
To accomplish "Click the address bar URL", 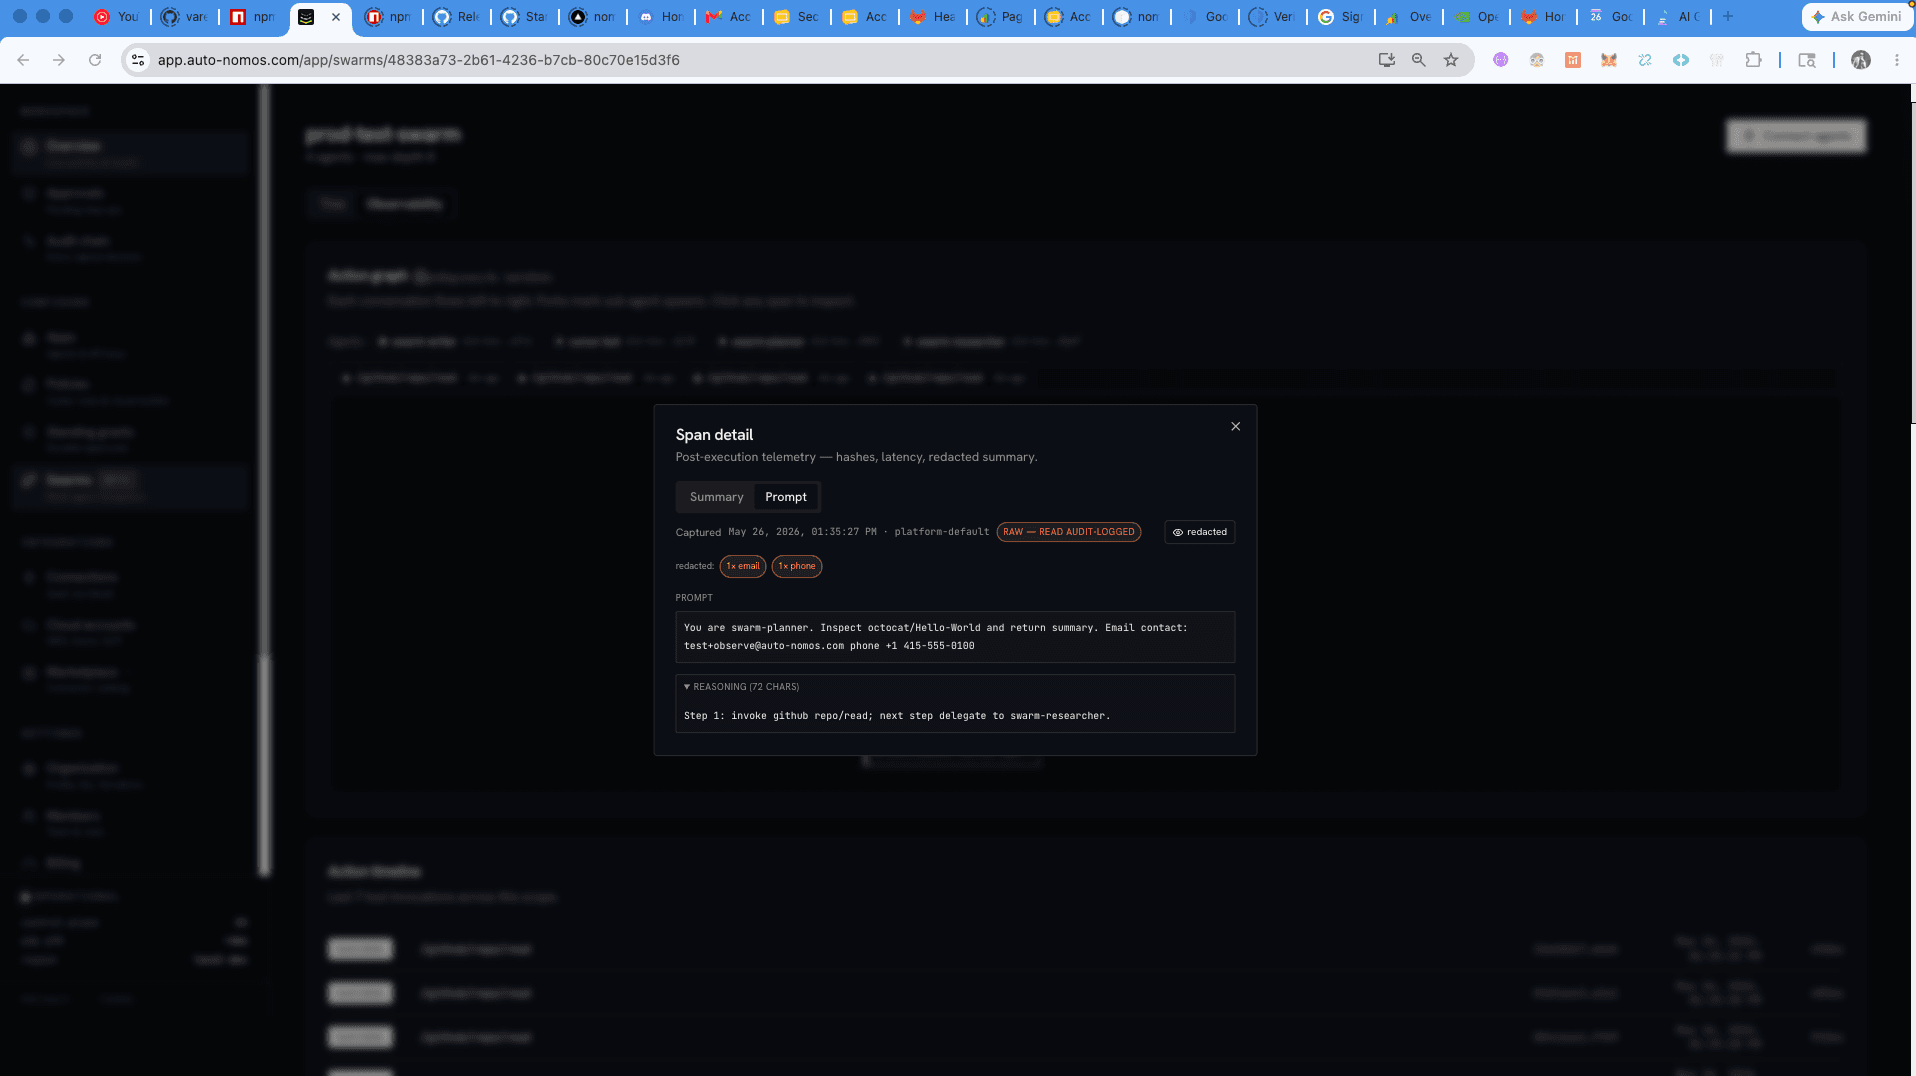I will pyautogui.click(x=419, y=60).
